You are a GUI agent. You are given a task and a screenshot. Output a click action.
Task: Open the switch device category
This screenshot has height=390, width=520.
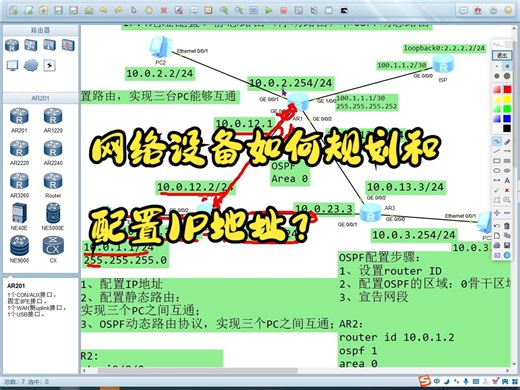tap(31, 45)
